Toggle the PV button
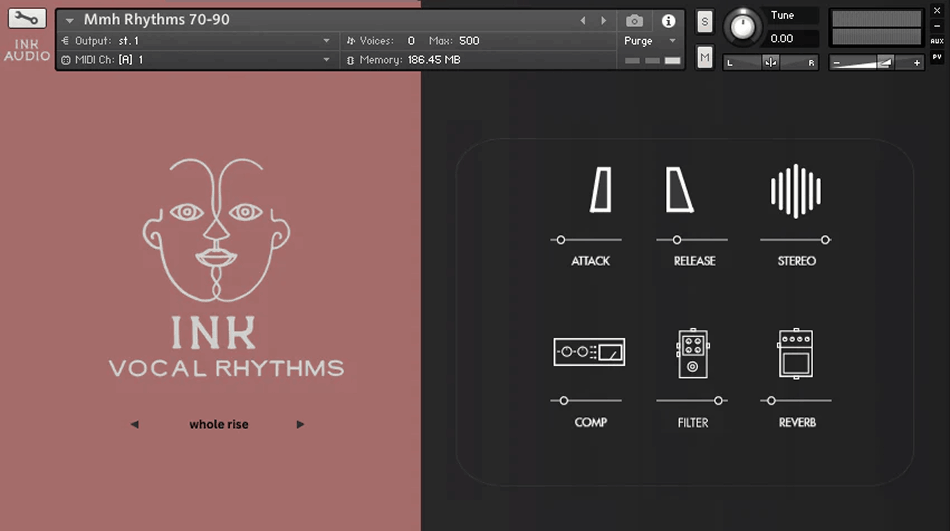 tap(937, 57)
